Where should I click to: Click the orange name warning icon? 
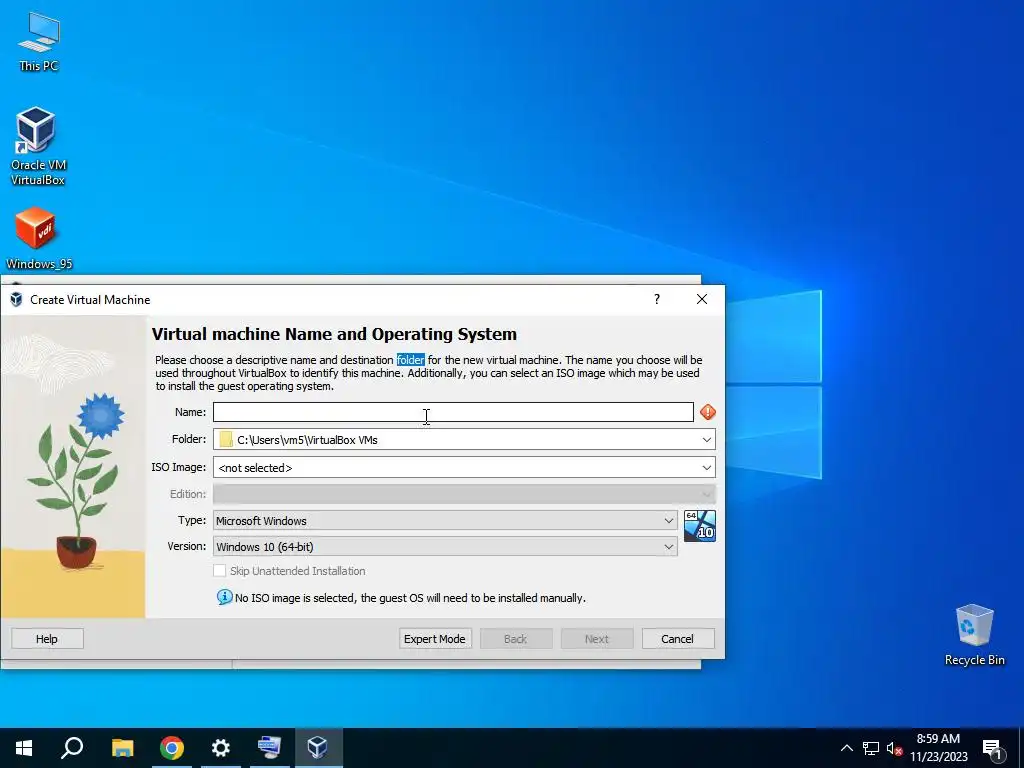click(x=707, y=412)
